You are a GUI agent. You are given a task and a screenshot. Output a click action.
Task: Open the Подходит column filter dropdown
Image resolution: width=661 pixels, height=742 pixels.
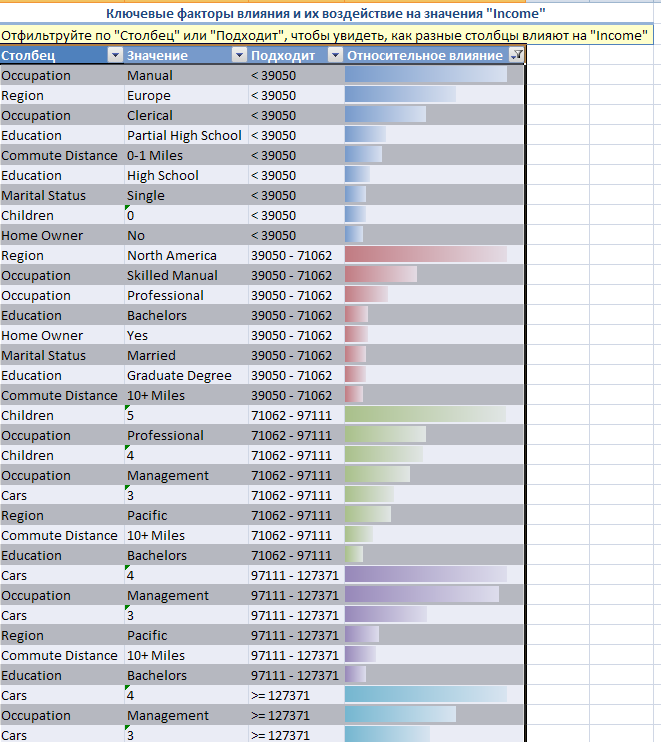coord(335,55)
